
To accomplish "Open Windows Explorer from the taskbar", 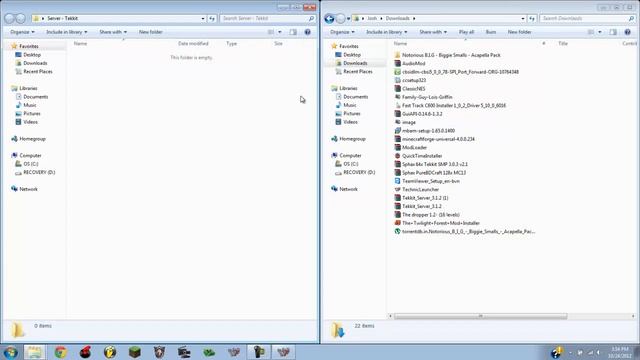I will (x=34, y=352).
